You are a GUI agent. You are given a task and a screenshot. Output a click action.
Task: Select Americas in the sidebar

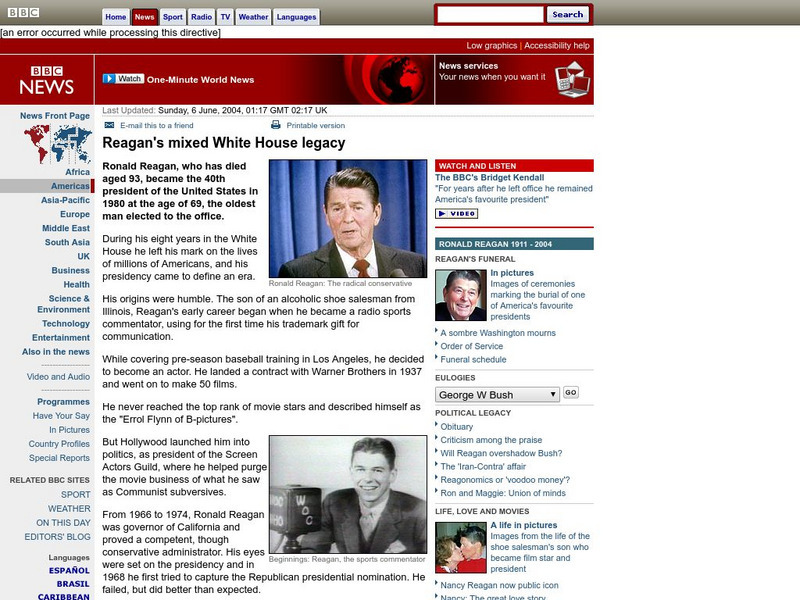click(x=70, y=186)
